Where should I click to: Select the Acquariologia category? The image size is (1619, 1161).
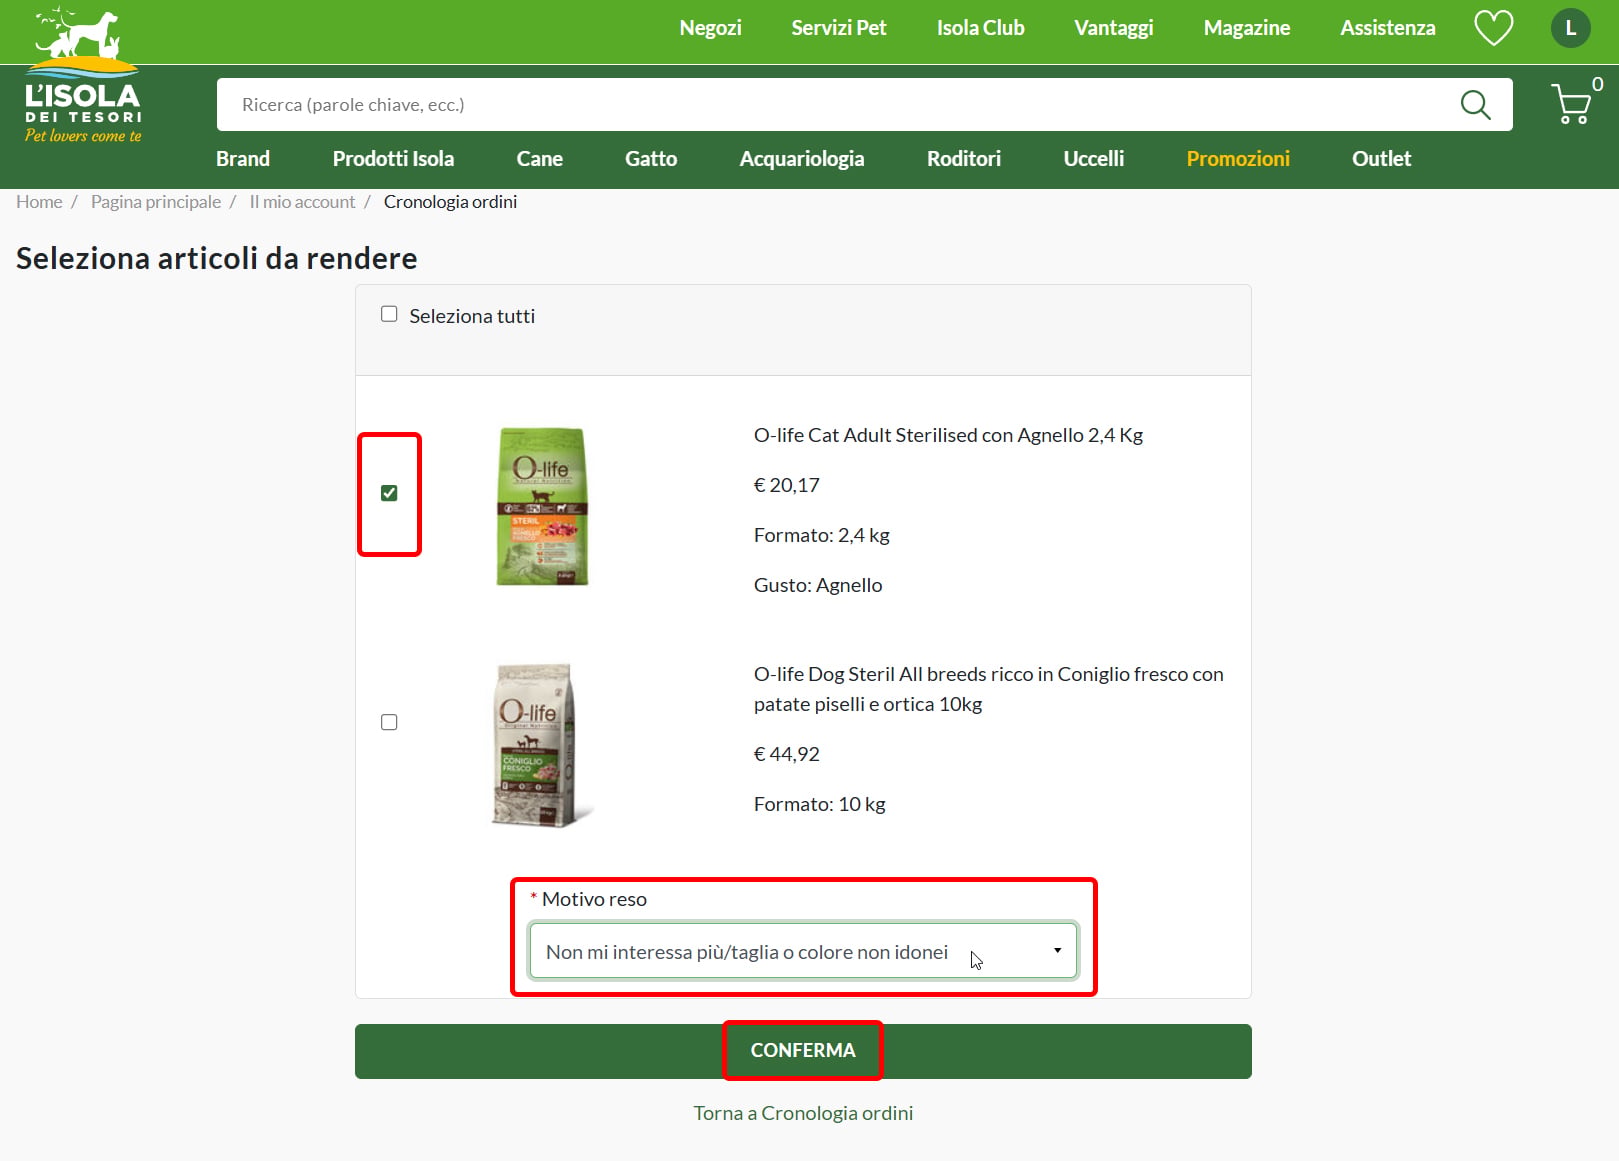(x=802, y=159)
